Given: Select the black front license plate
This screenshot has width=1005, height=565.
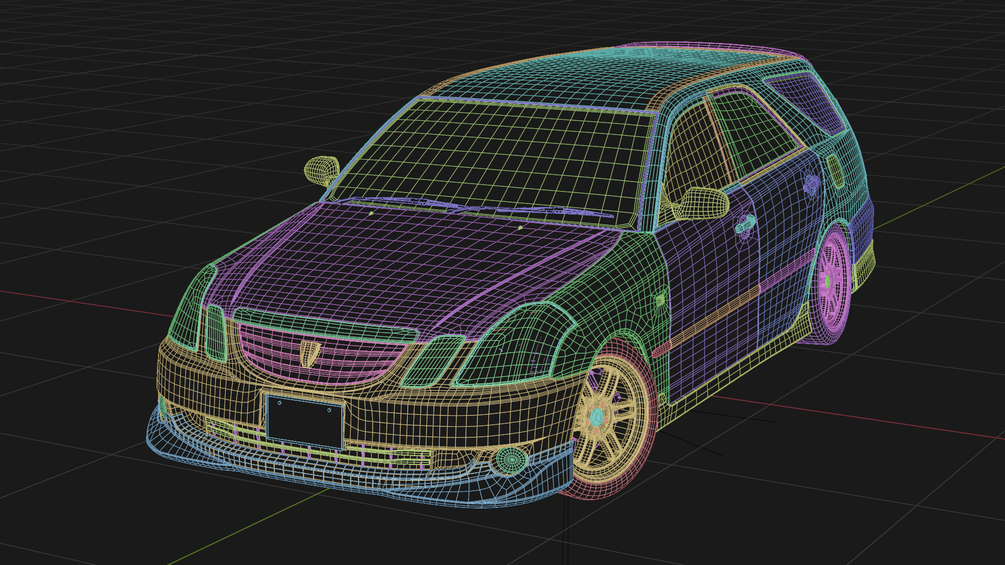Looking at the screenshot, I should point(305,421).
